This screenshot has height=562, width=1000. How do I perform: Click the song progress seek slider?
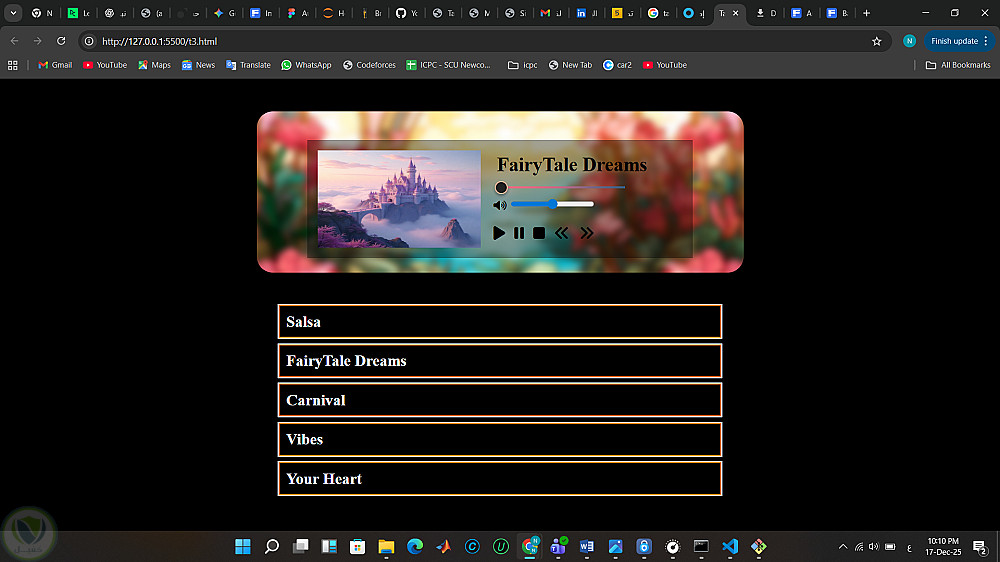[x=560, y=188]
